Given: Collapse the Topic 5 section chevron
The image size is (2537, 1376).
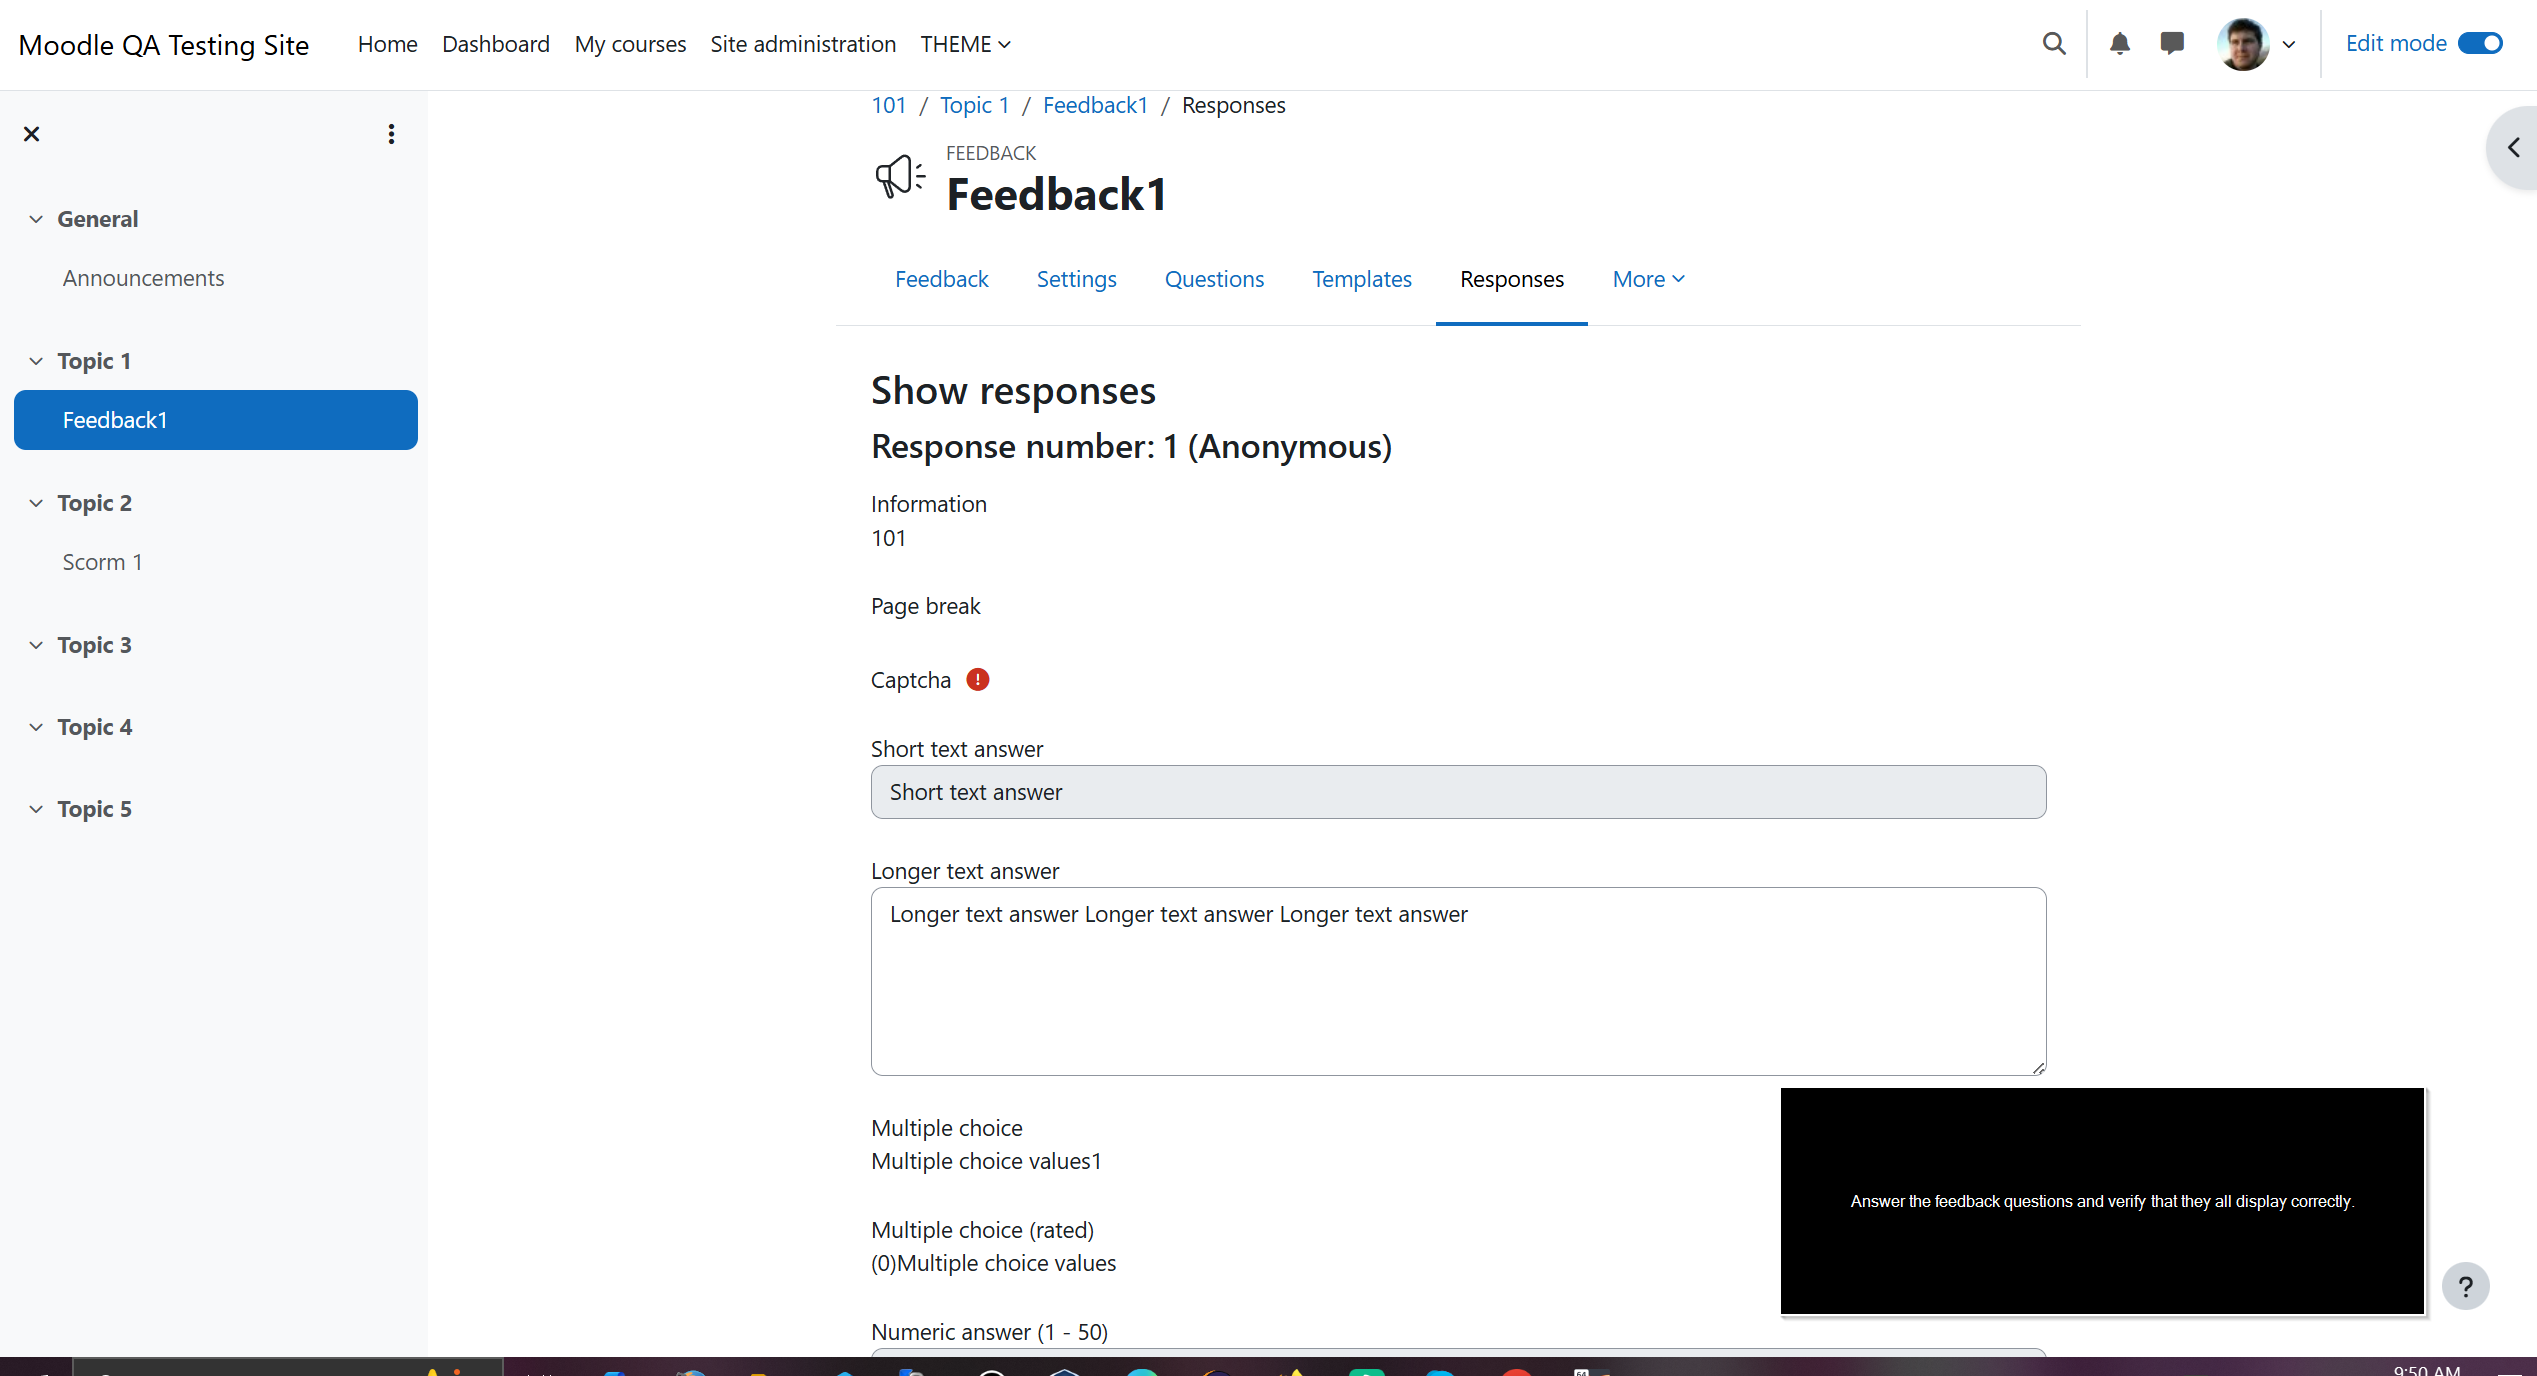Looking at the screenshot, I should pyautogui.click(x=36, y=809).
